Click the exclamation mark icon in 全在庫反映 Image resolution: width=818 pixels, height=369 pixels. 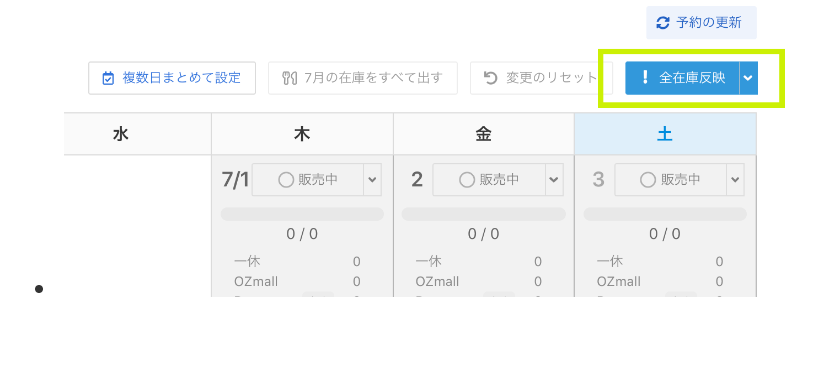click(645, 78)
